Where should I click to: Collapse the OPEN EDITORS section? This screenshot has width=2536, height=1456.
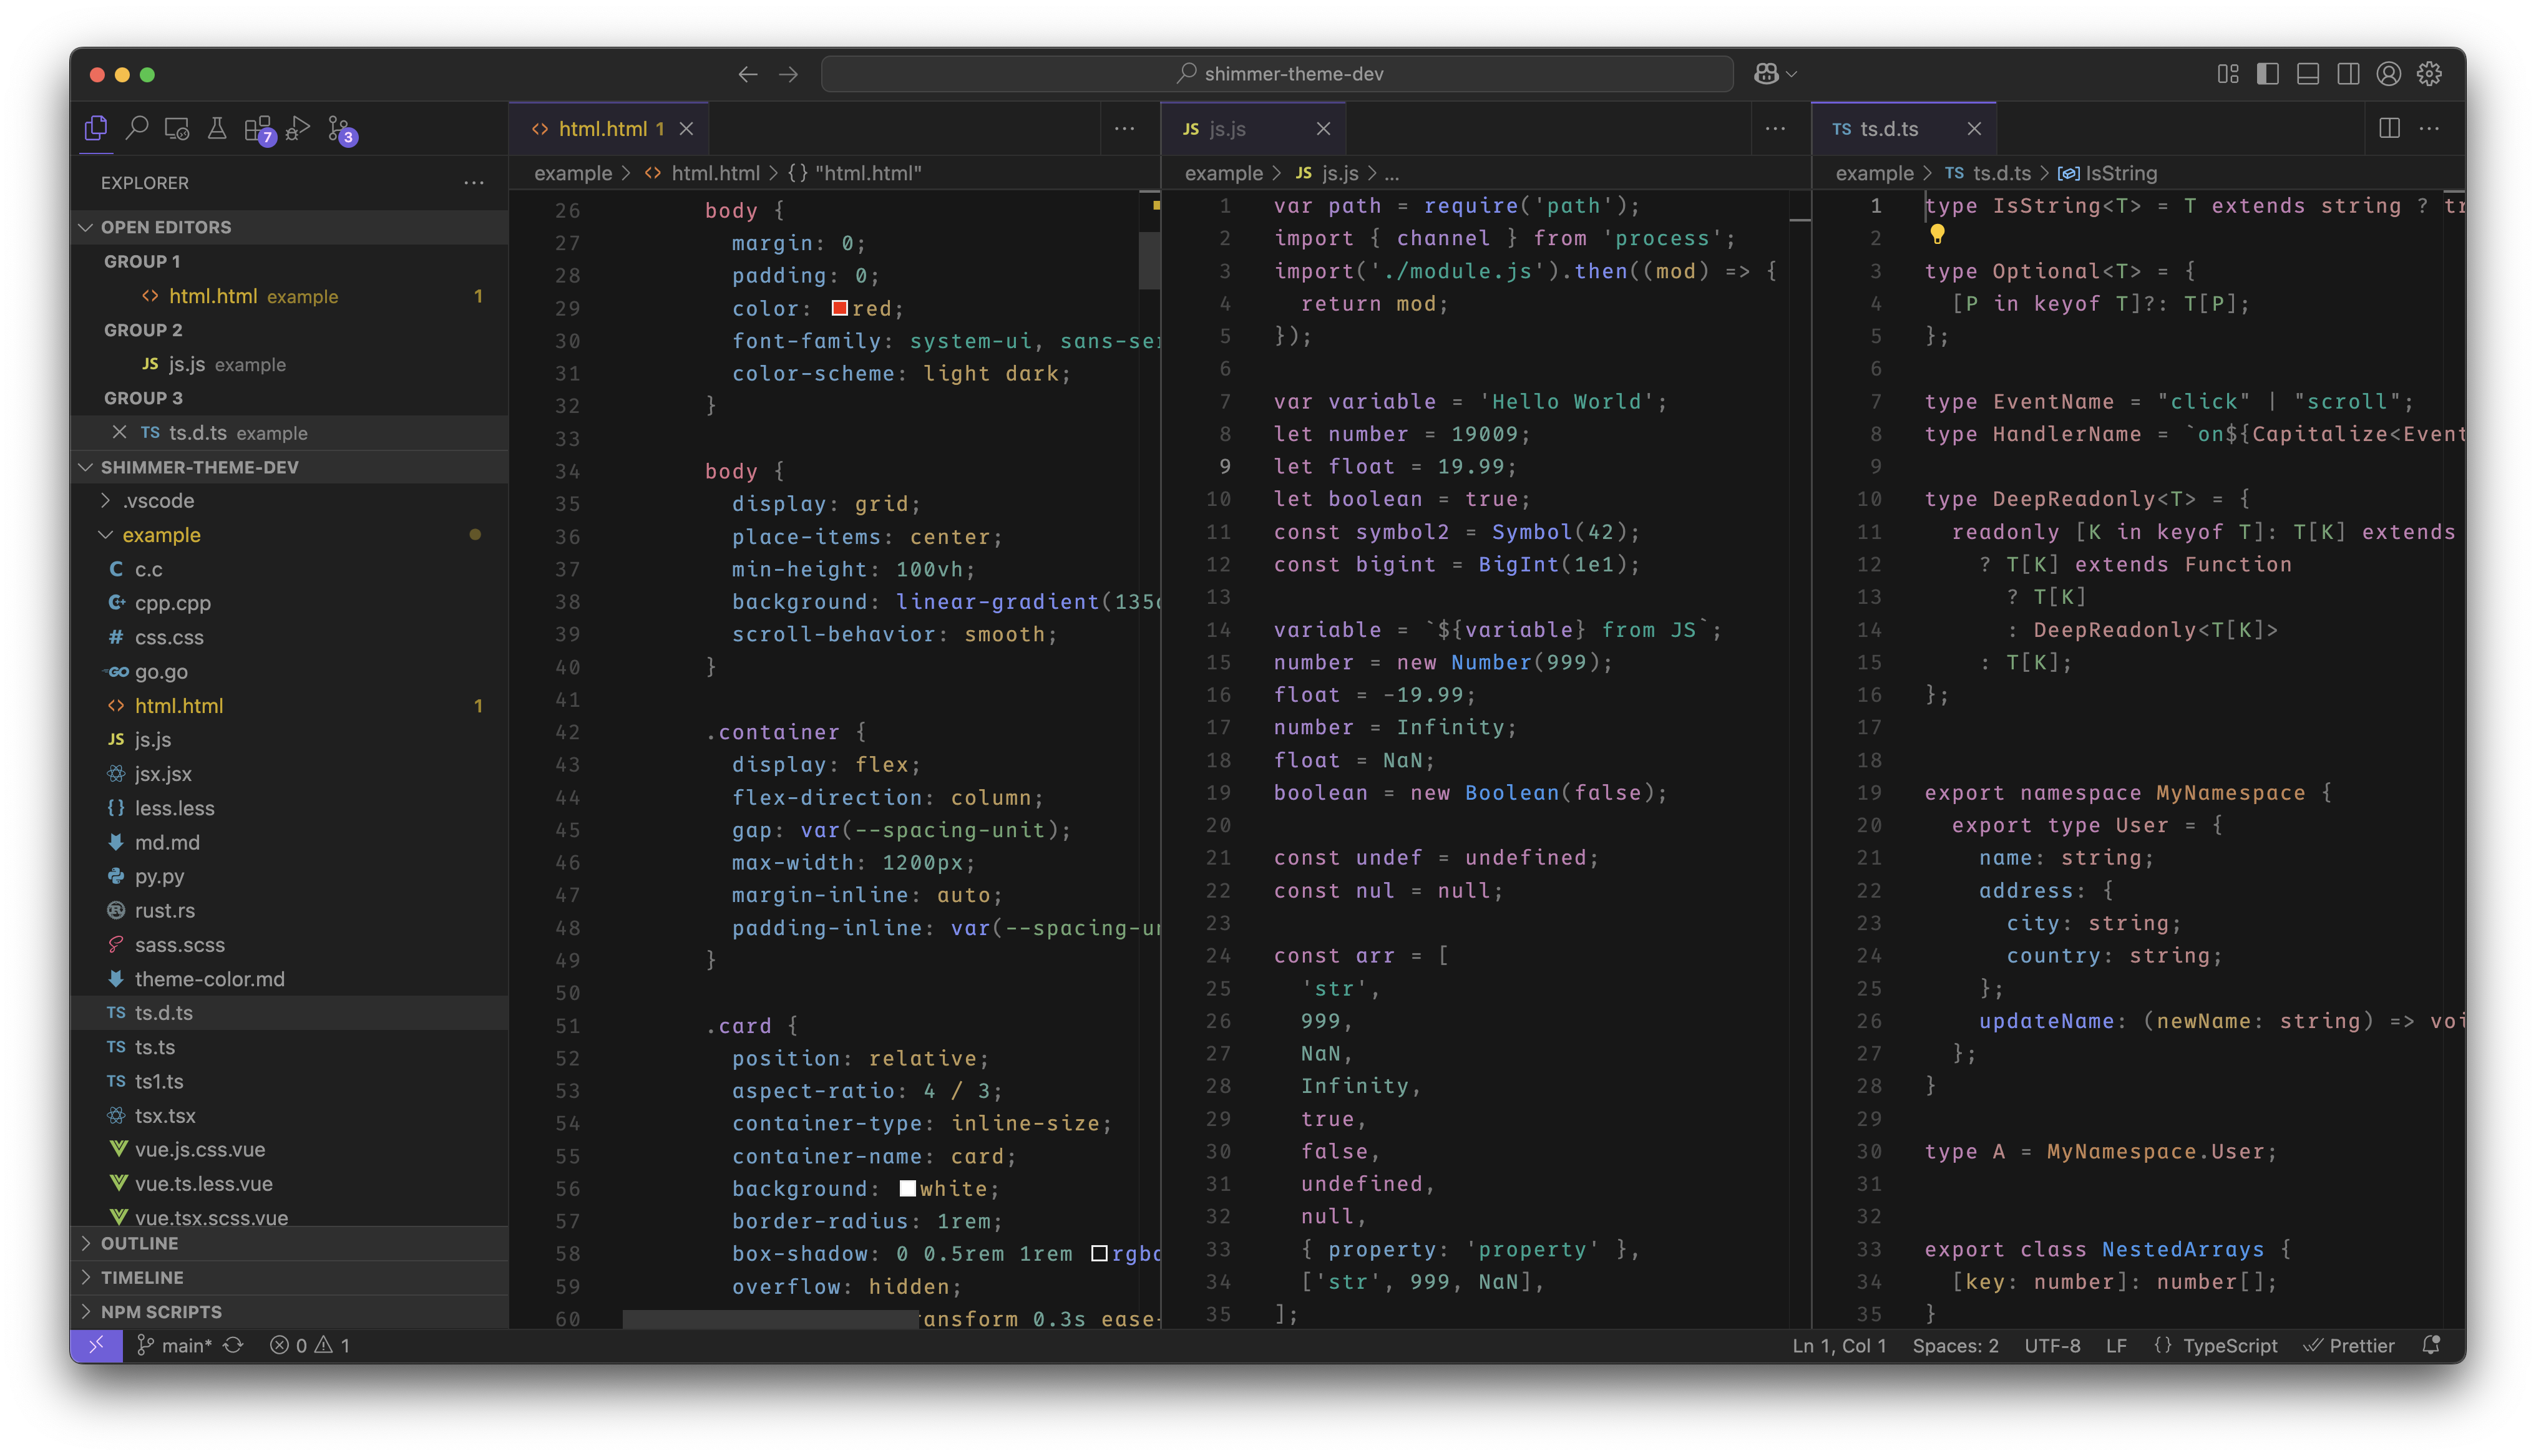point(165,227)
